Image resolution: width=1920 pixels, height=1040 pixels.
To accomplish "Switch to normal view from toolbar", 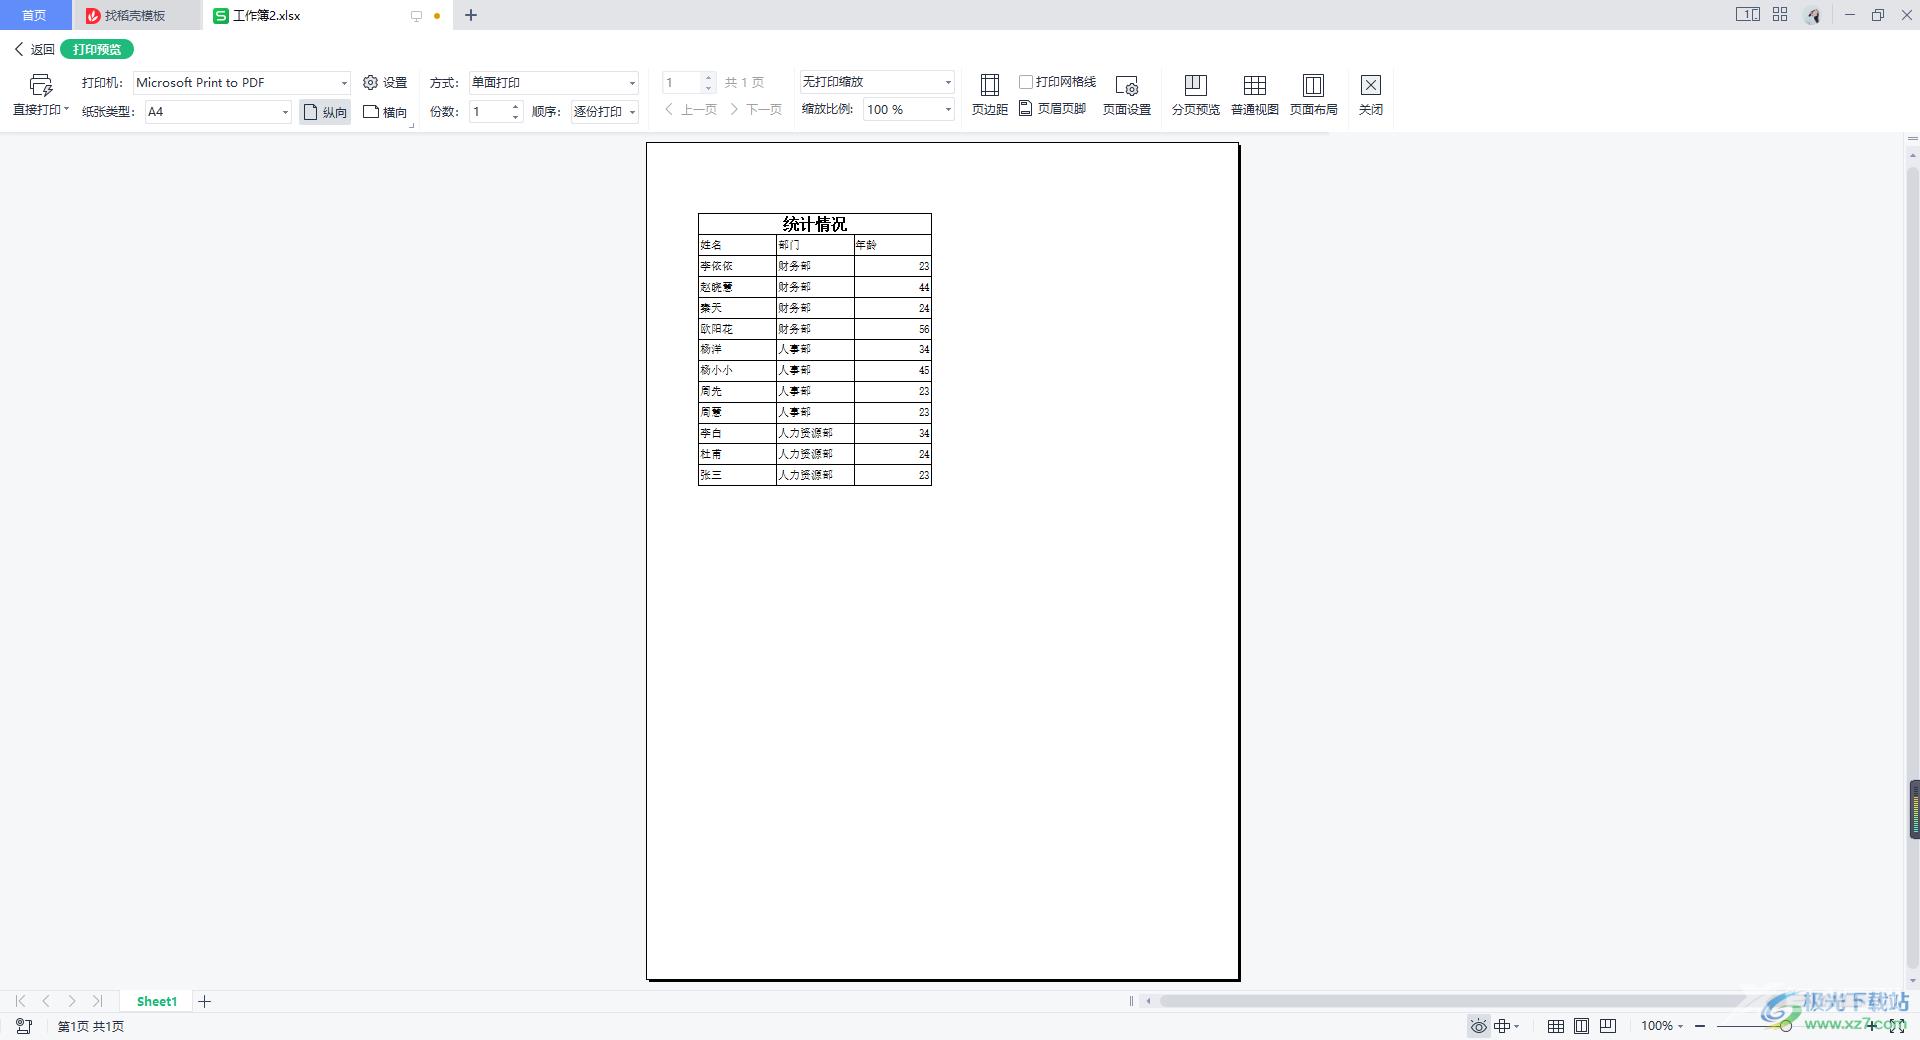I will coord(1254,95).
